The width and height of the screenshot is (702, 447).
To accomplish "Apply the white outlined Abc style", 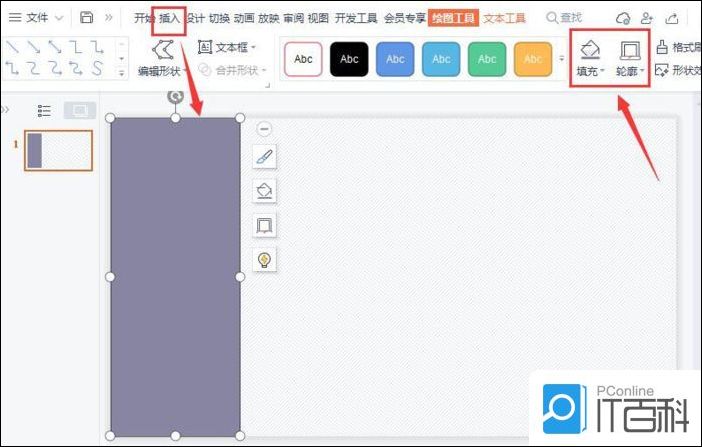I will click(x=303, y=59).
